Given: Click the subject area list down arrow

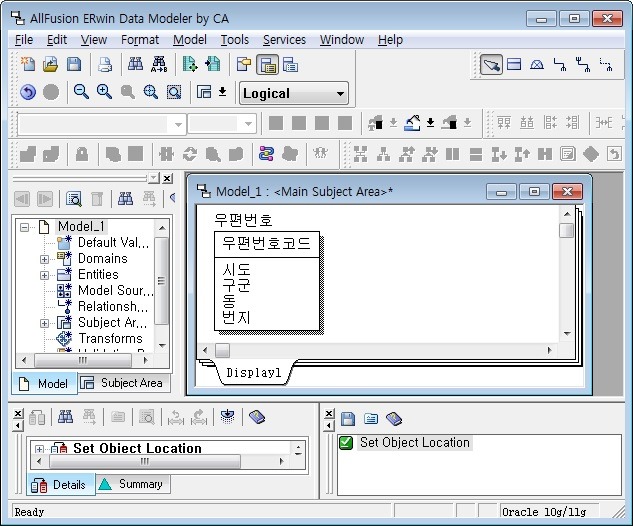Looking at the screenshot, I should [x=222, y=92].
